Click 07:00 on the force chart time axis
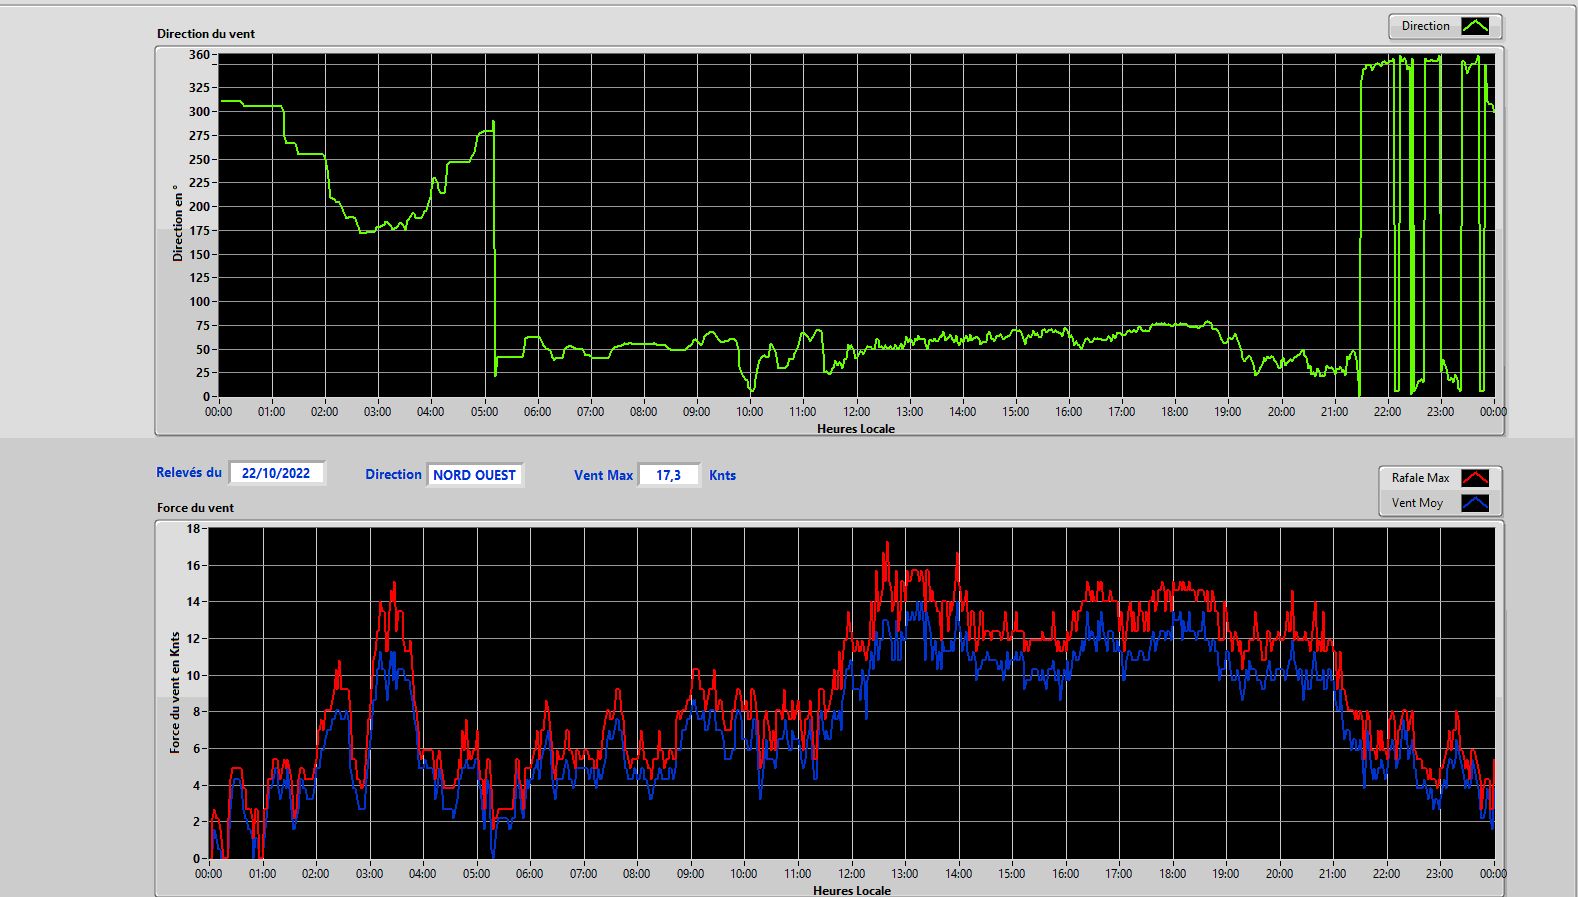 583,874
